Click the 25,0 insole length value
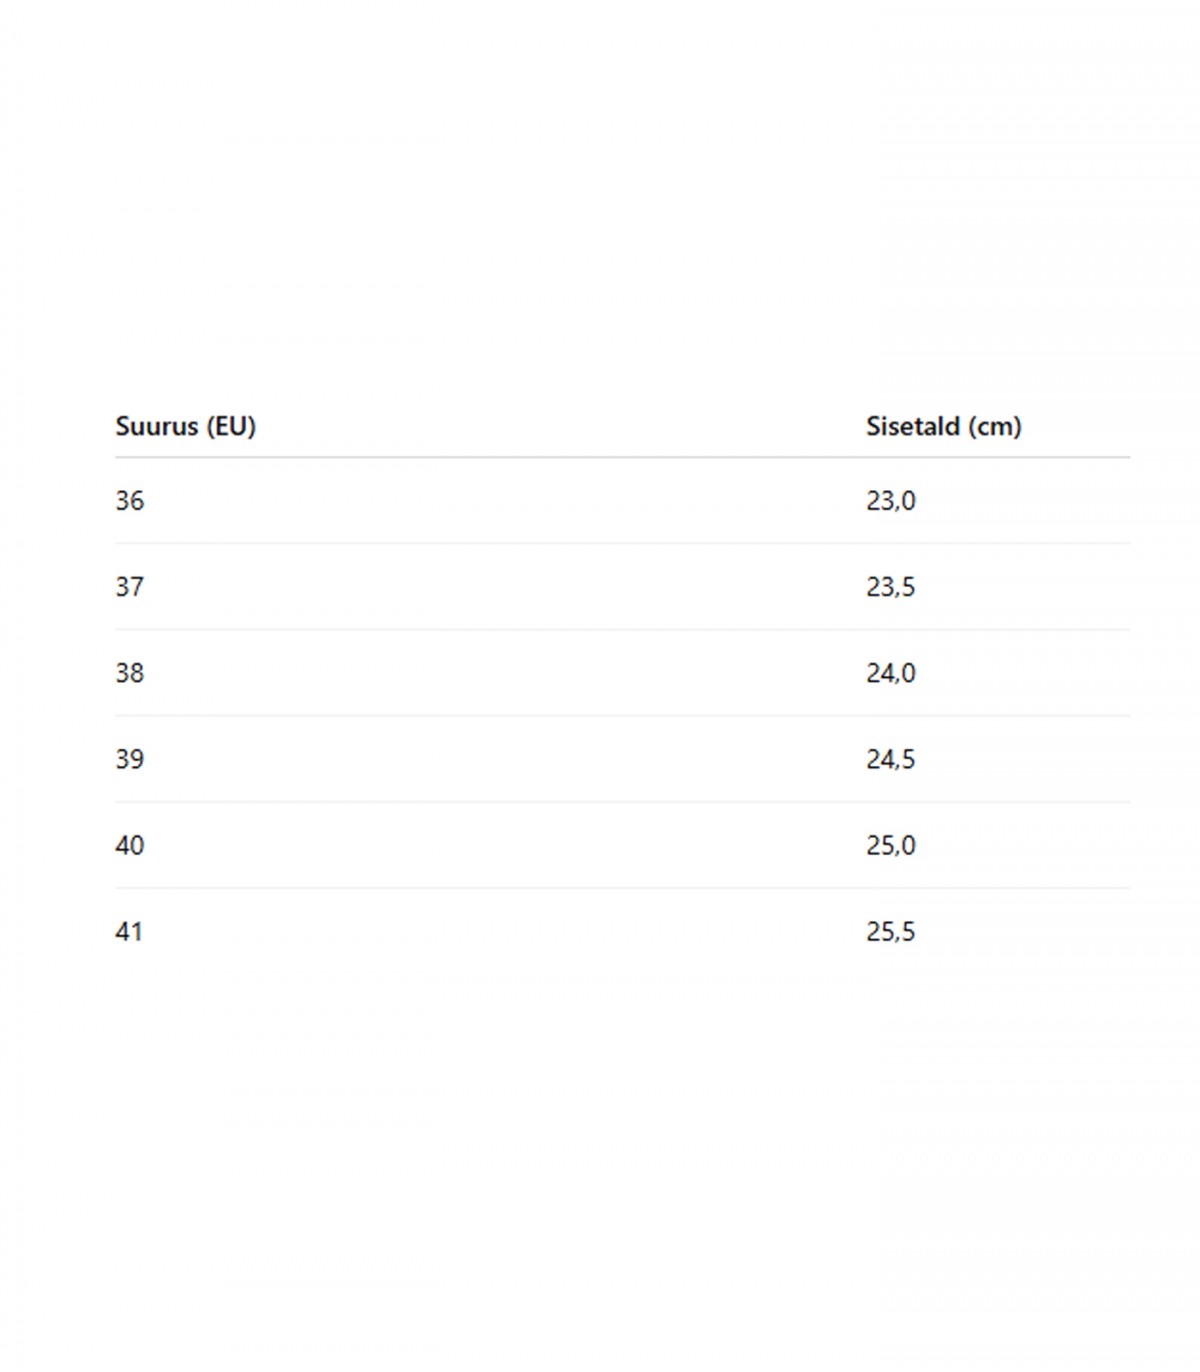 pos(891,845)
